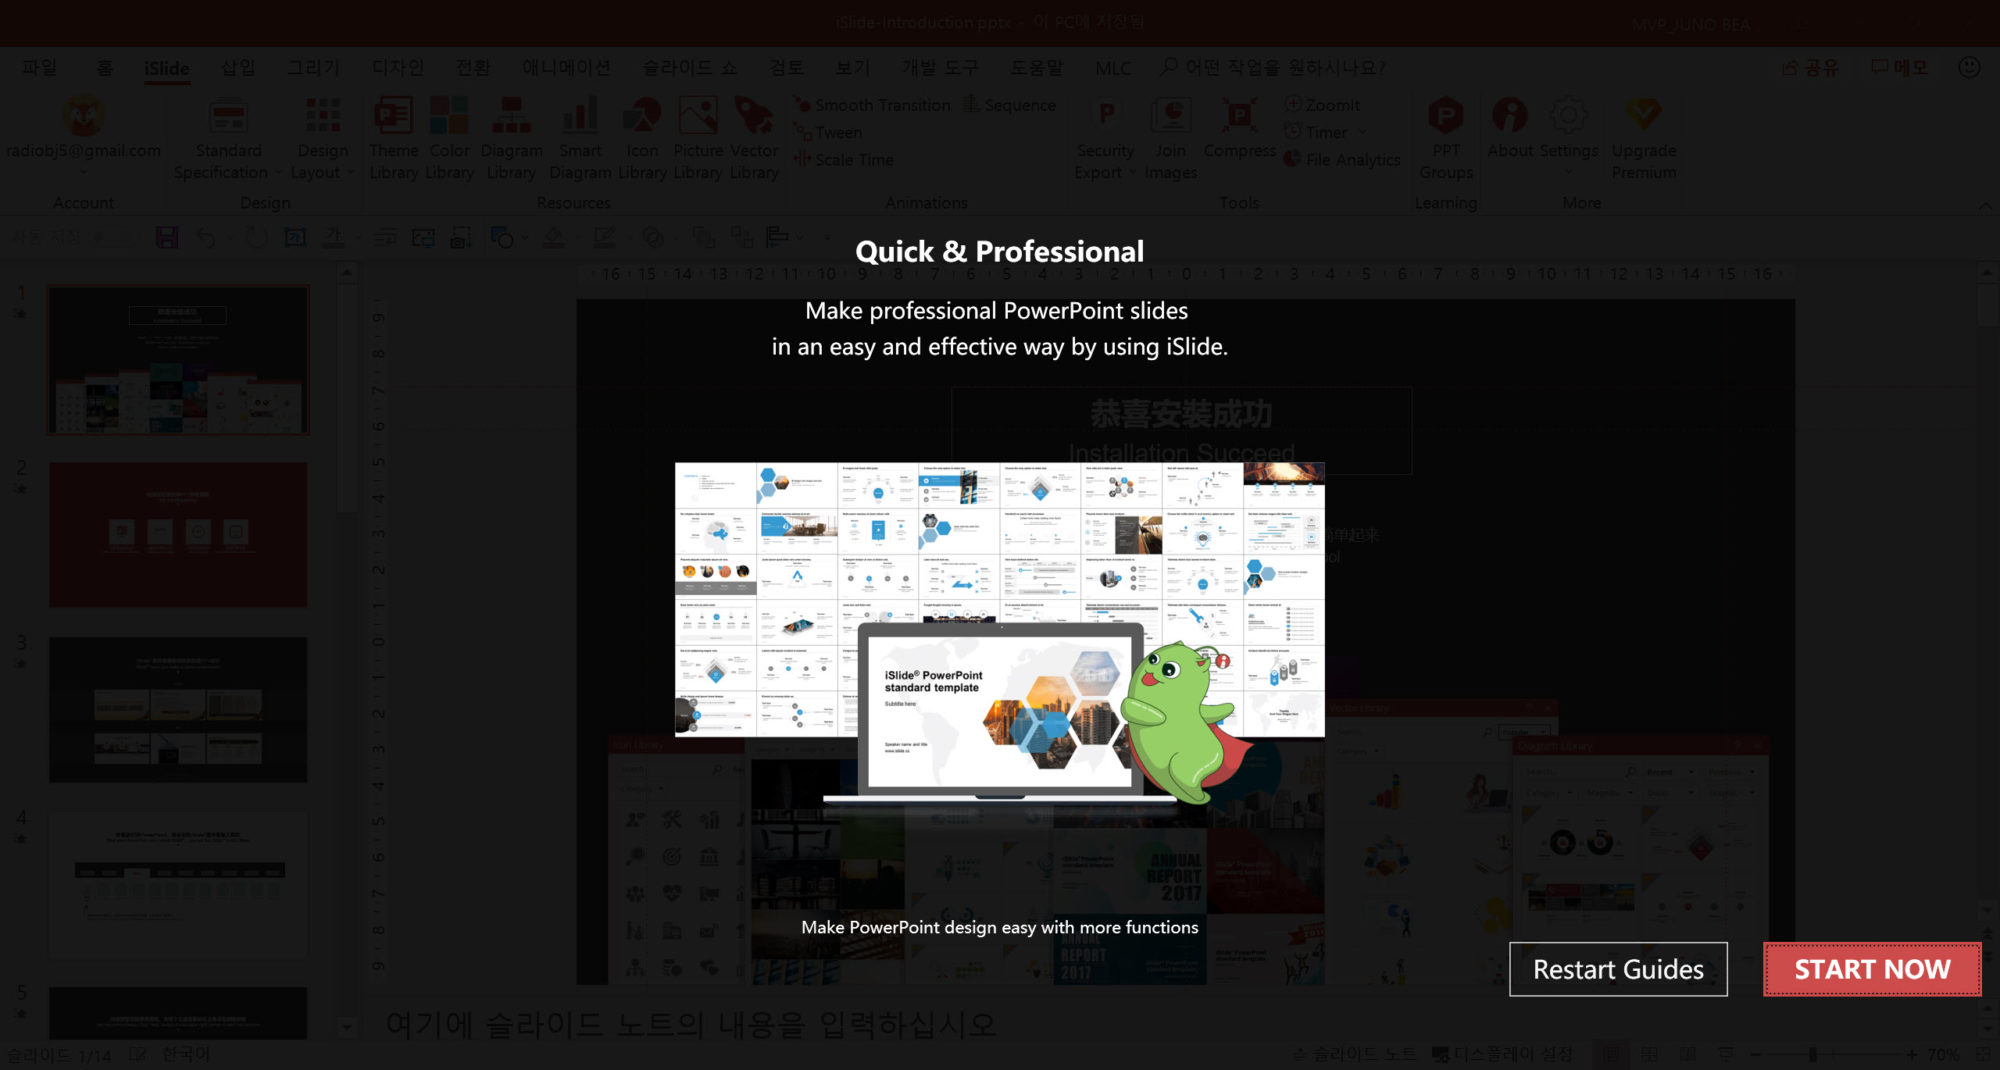Screen dimensions: 2000x1070
Task: Click the Sequence animation tool
Action: [1010, 105]
